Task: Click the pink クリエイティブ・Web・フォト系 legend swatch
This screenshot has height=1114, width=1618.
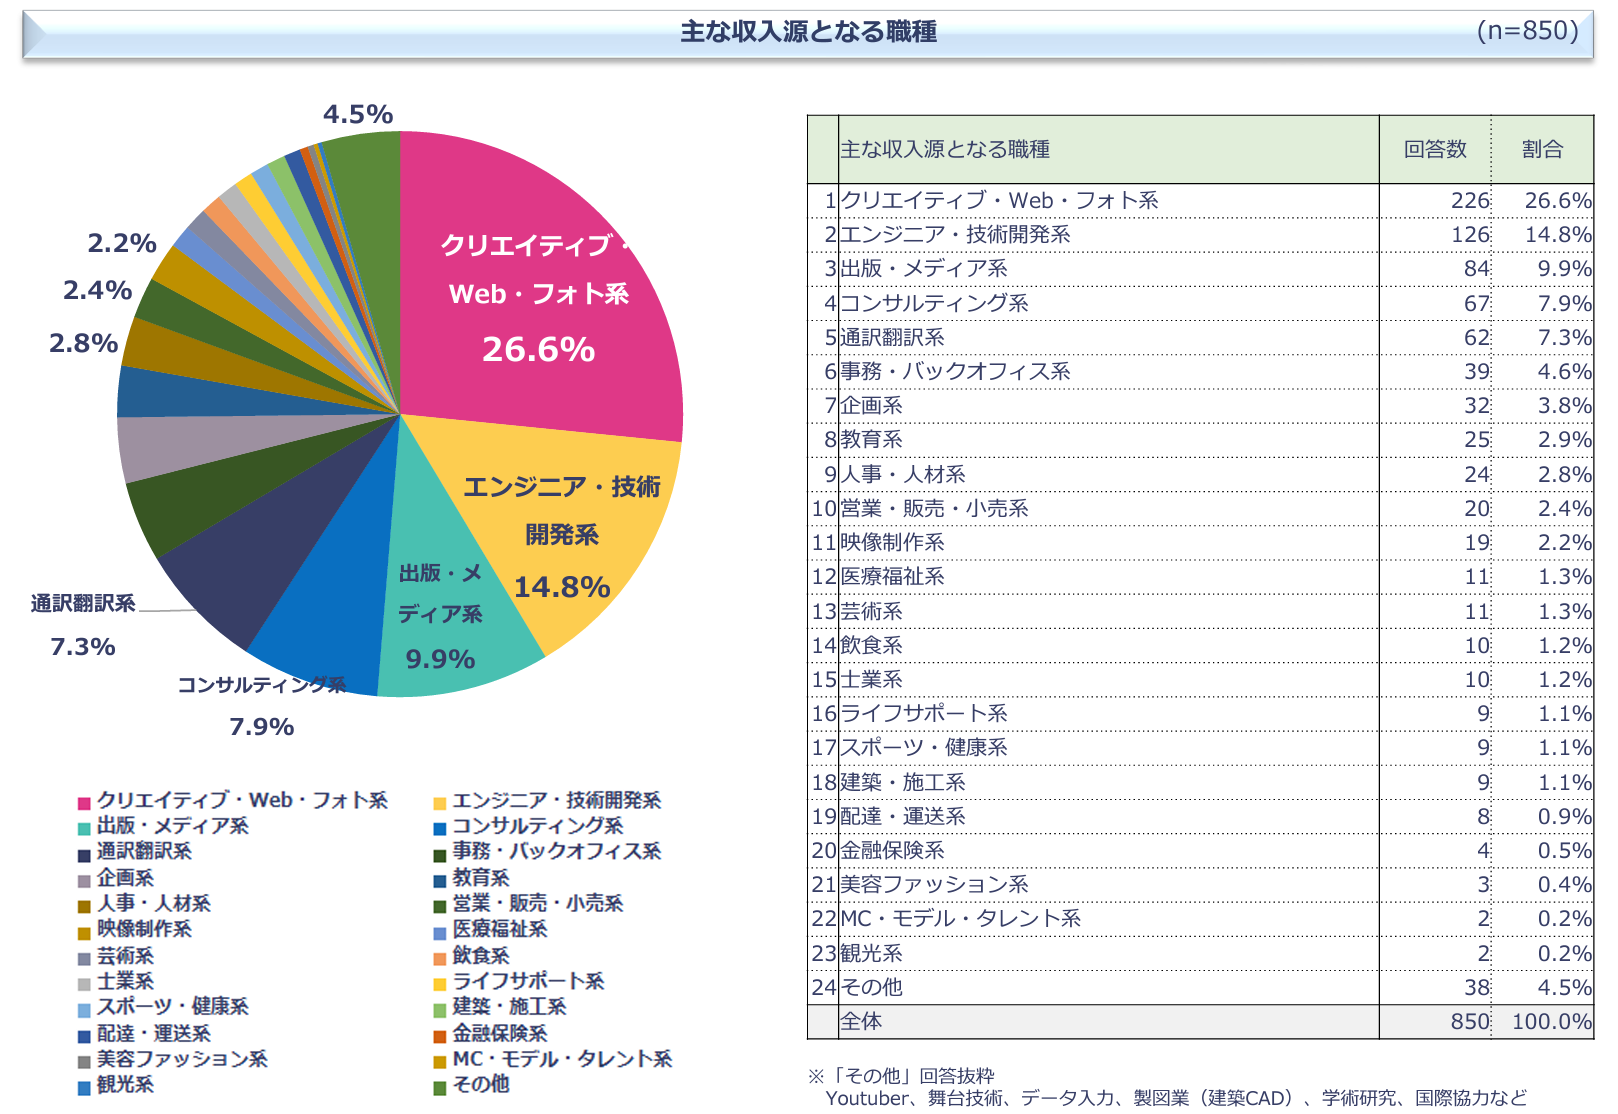Action: click(85, 803)
